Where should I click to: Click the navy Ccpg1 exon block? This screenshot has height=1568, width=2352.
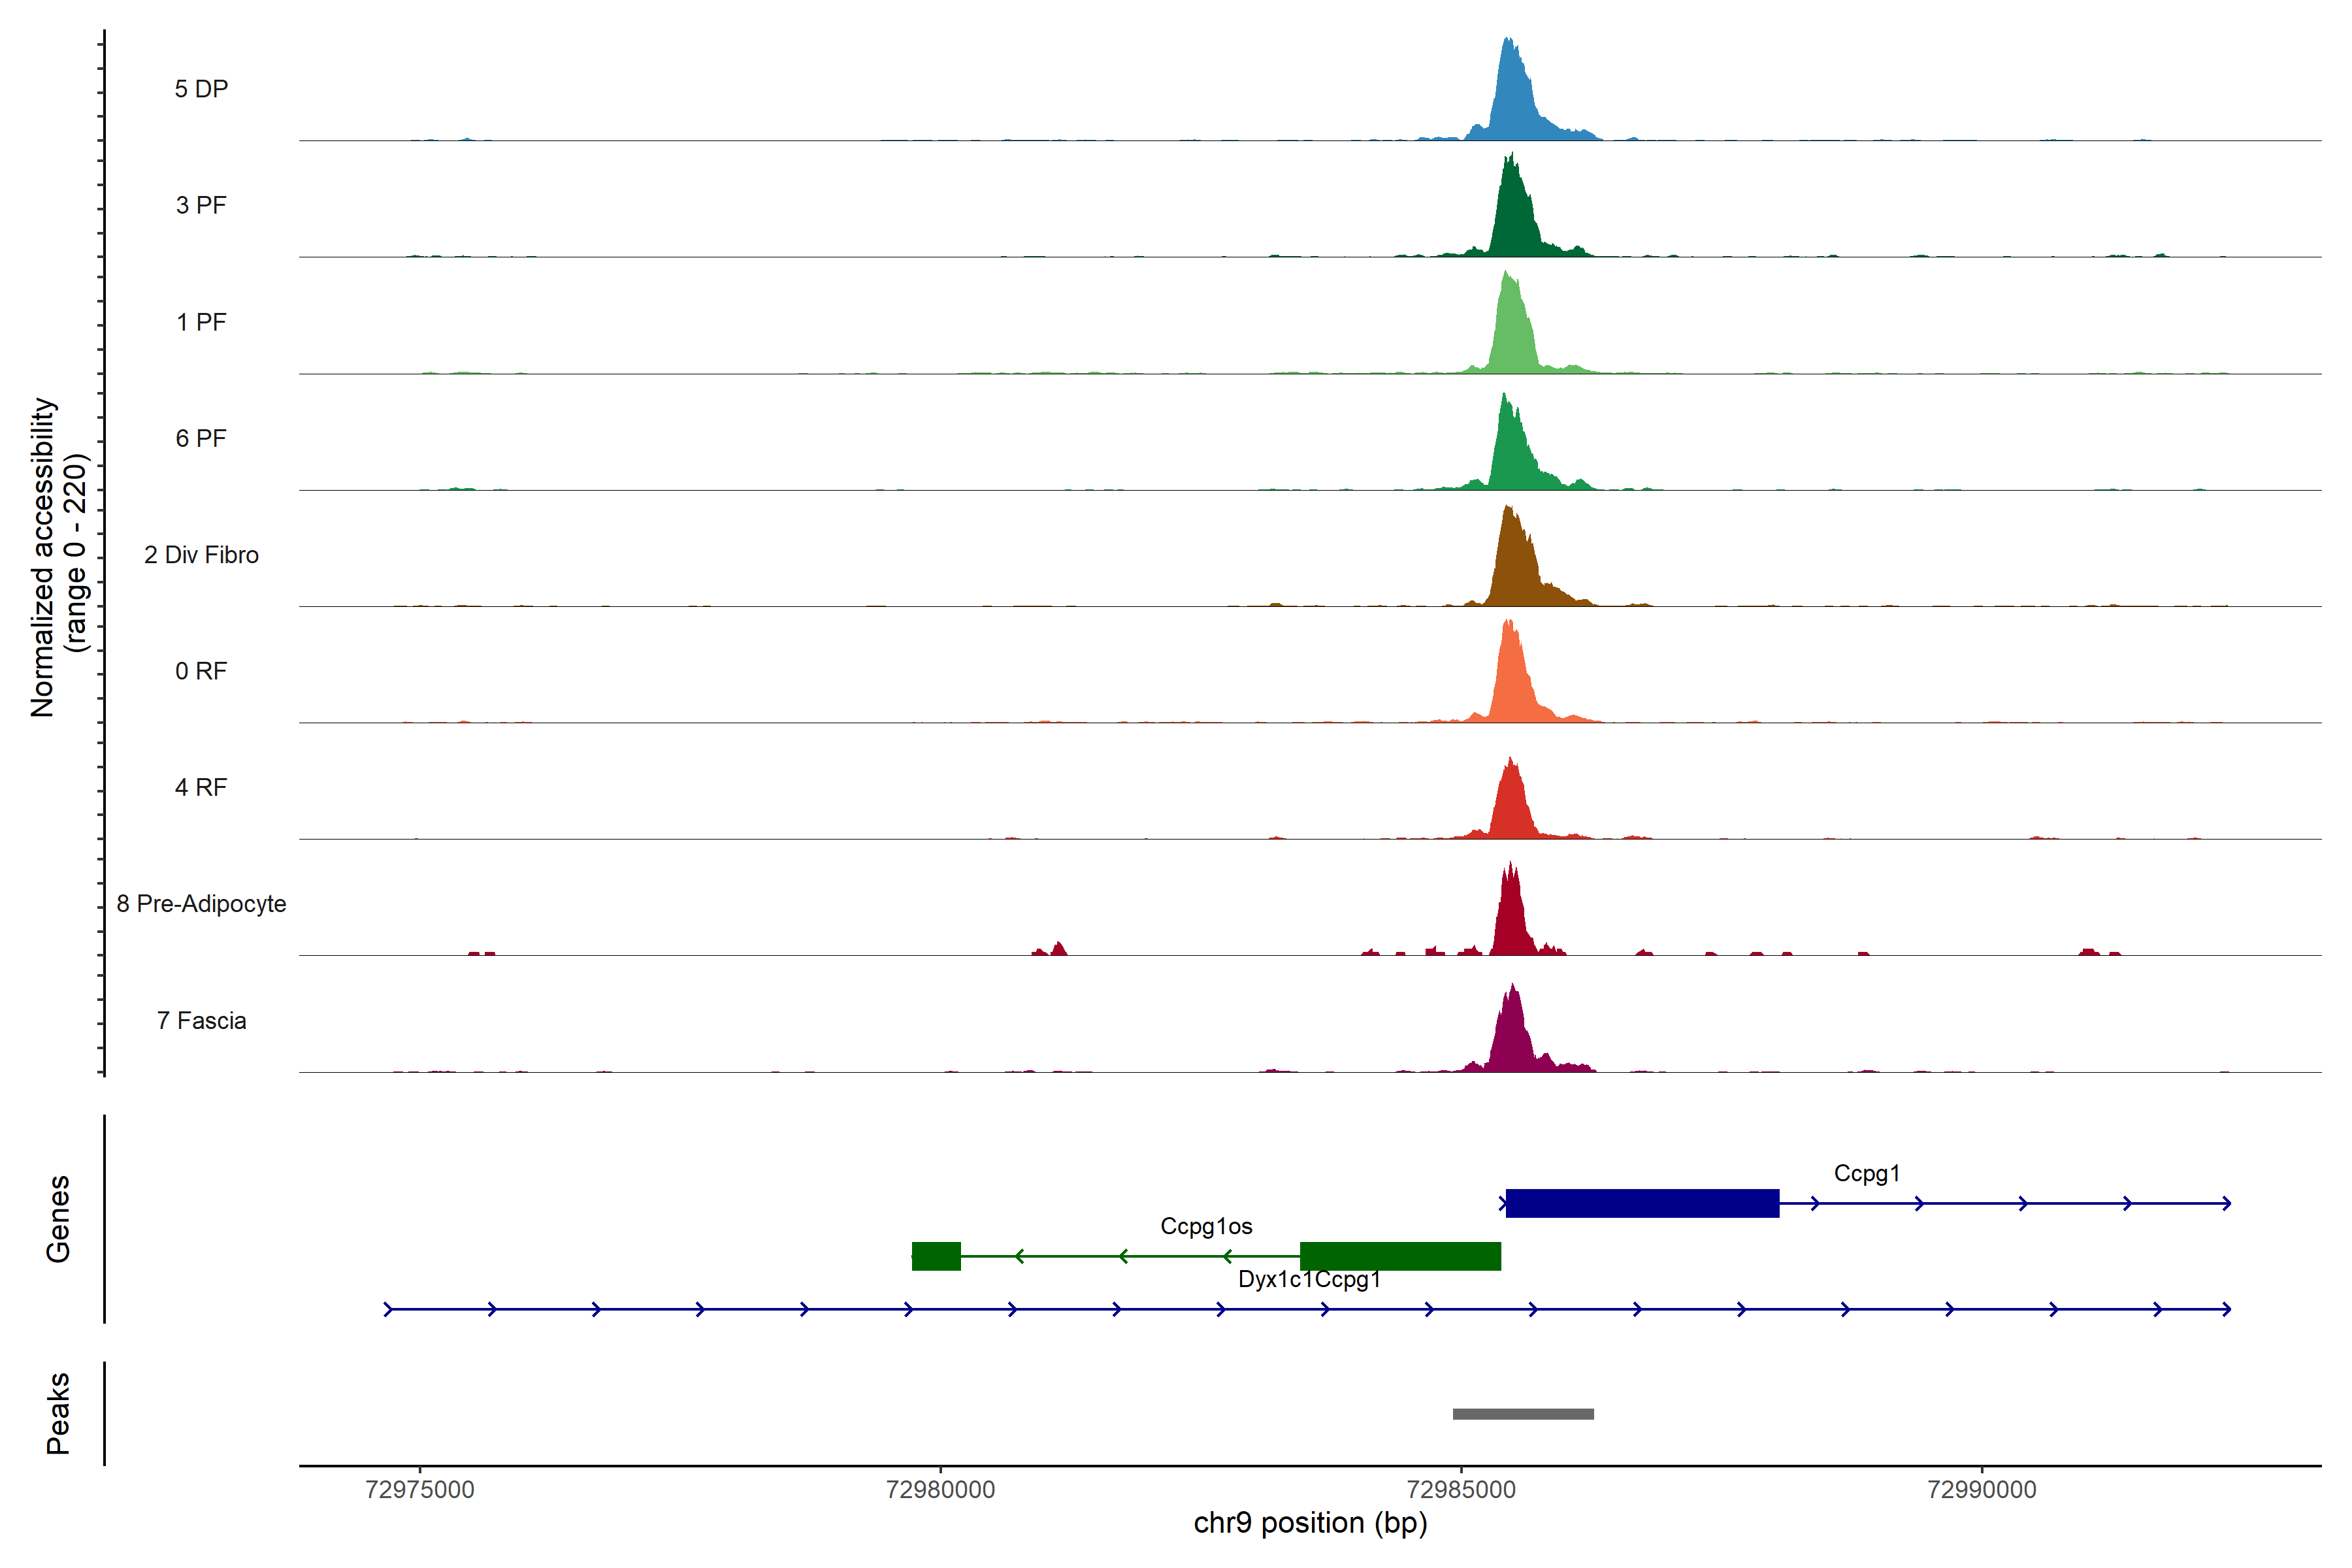click(x=1642, y=1203)
